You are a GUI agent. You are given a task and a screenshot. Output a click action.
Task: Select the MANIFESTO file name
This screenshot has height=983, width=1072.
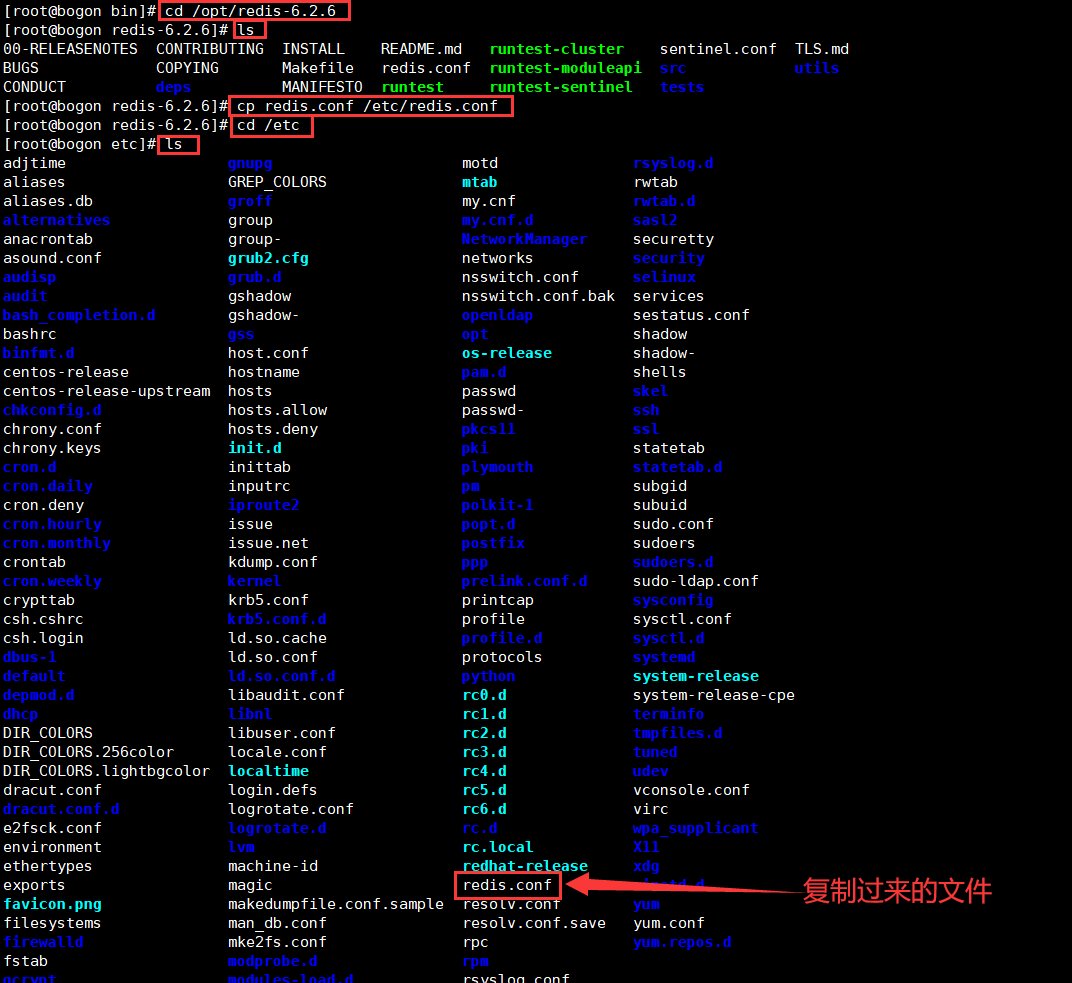pos(322,87)
